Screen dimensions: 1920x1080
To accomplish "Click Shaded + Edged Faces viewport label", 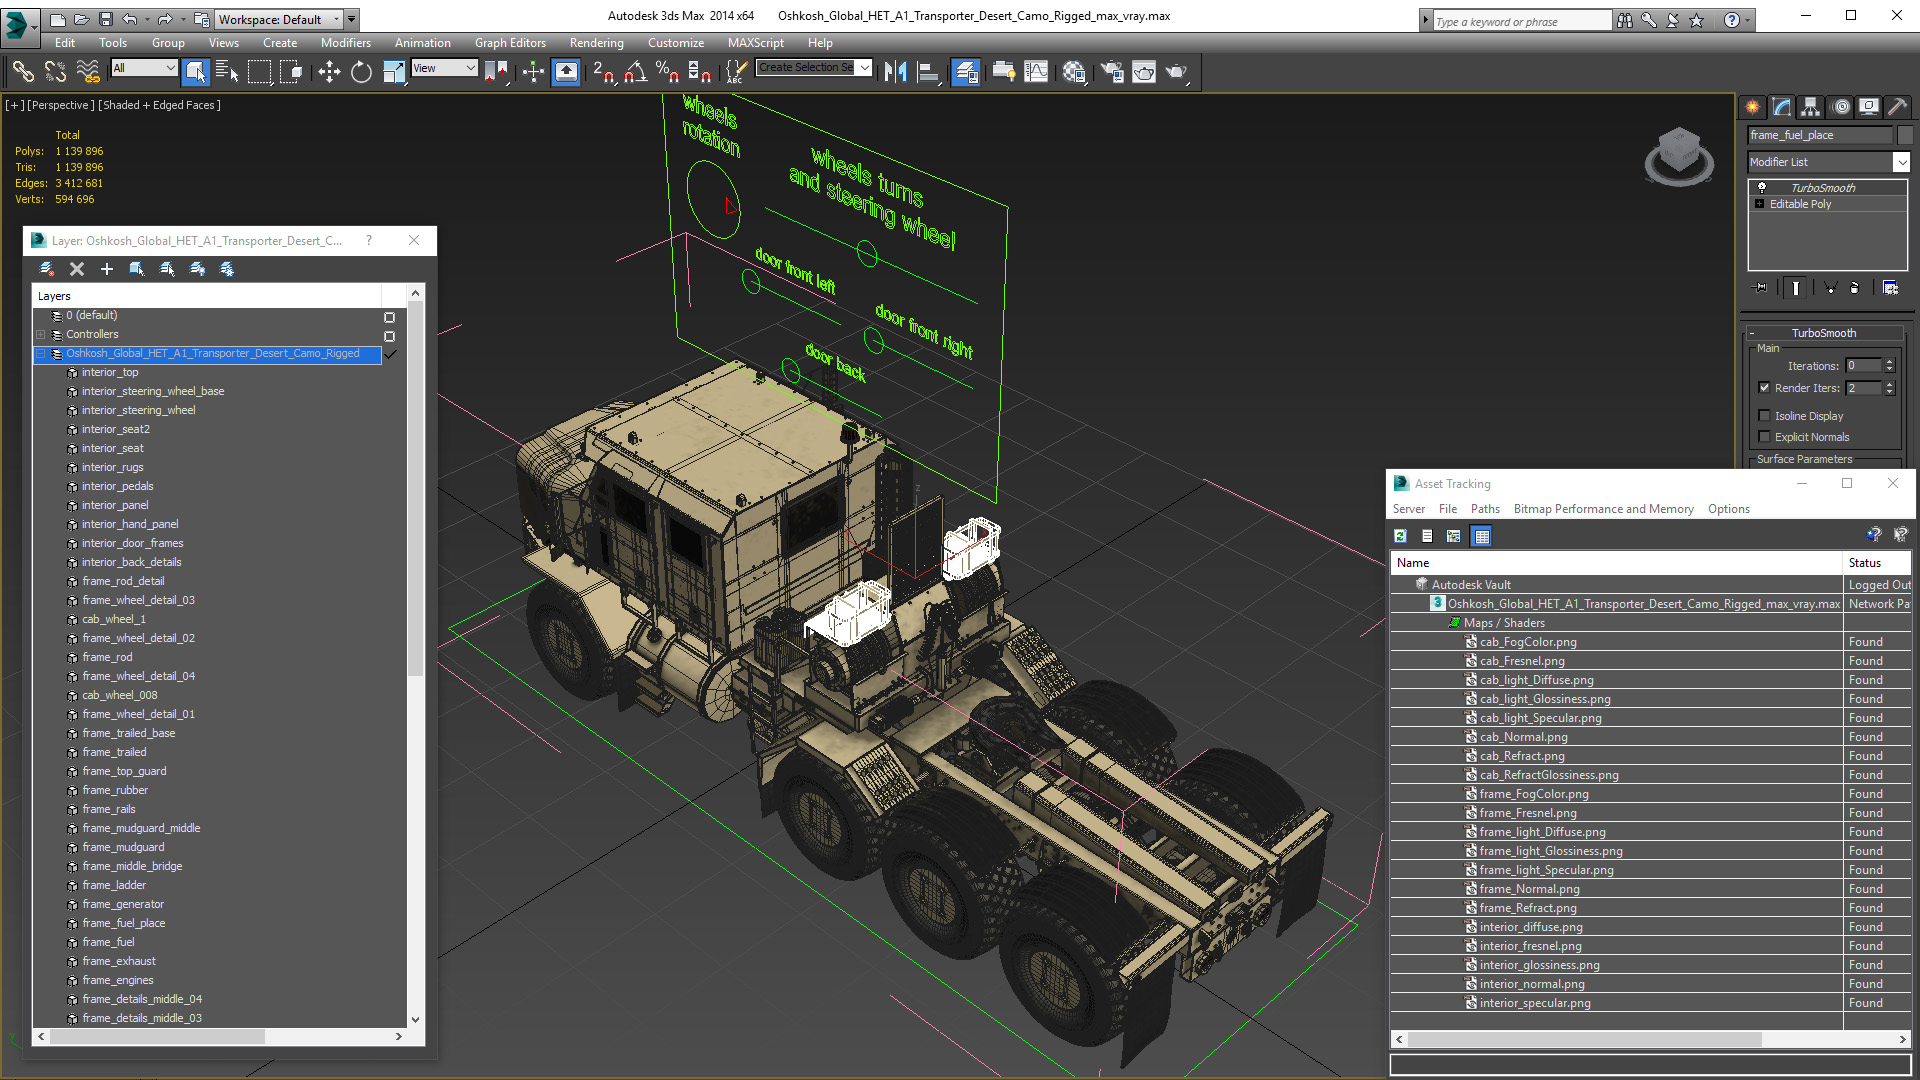I will coord(159,105).
